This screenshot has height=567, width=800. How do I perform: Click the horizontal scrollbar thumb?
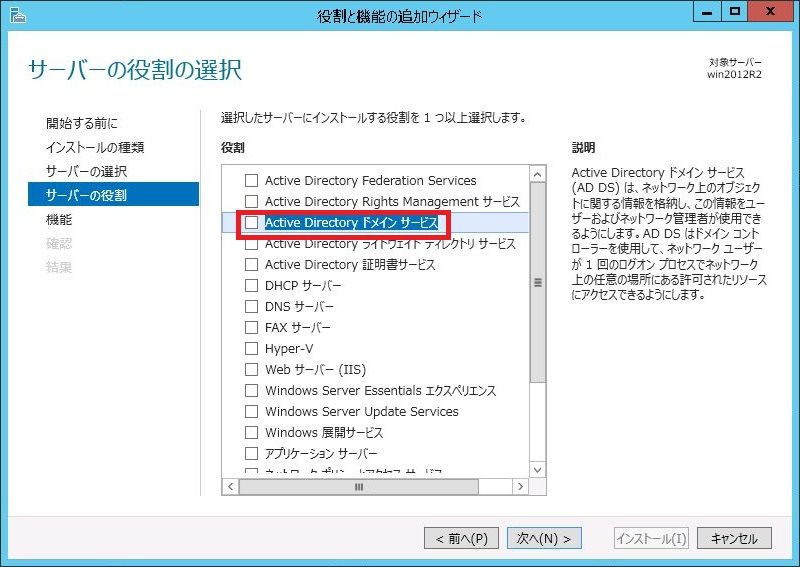pyautogui.click(x=359, y=487)
